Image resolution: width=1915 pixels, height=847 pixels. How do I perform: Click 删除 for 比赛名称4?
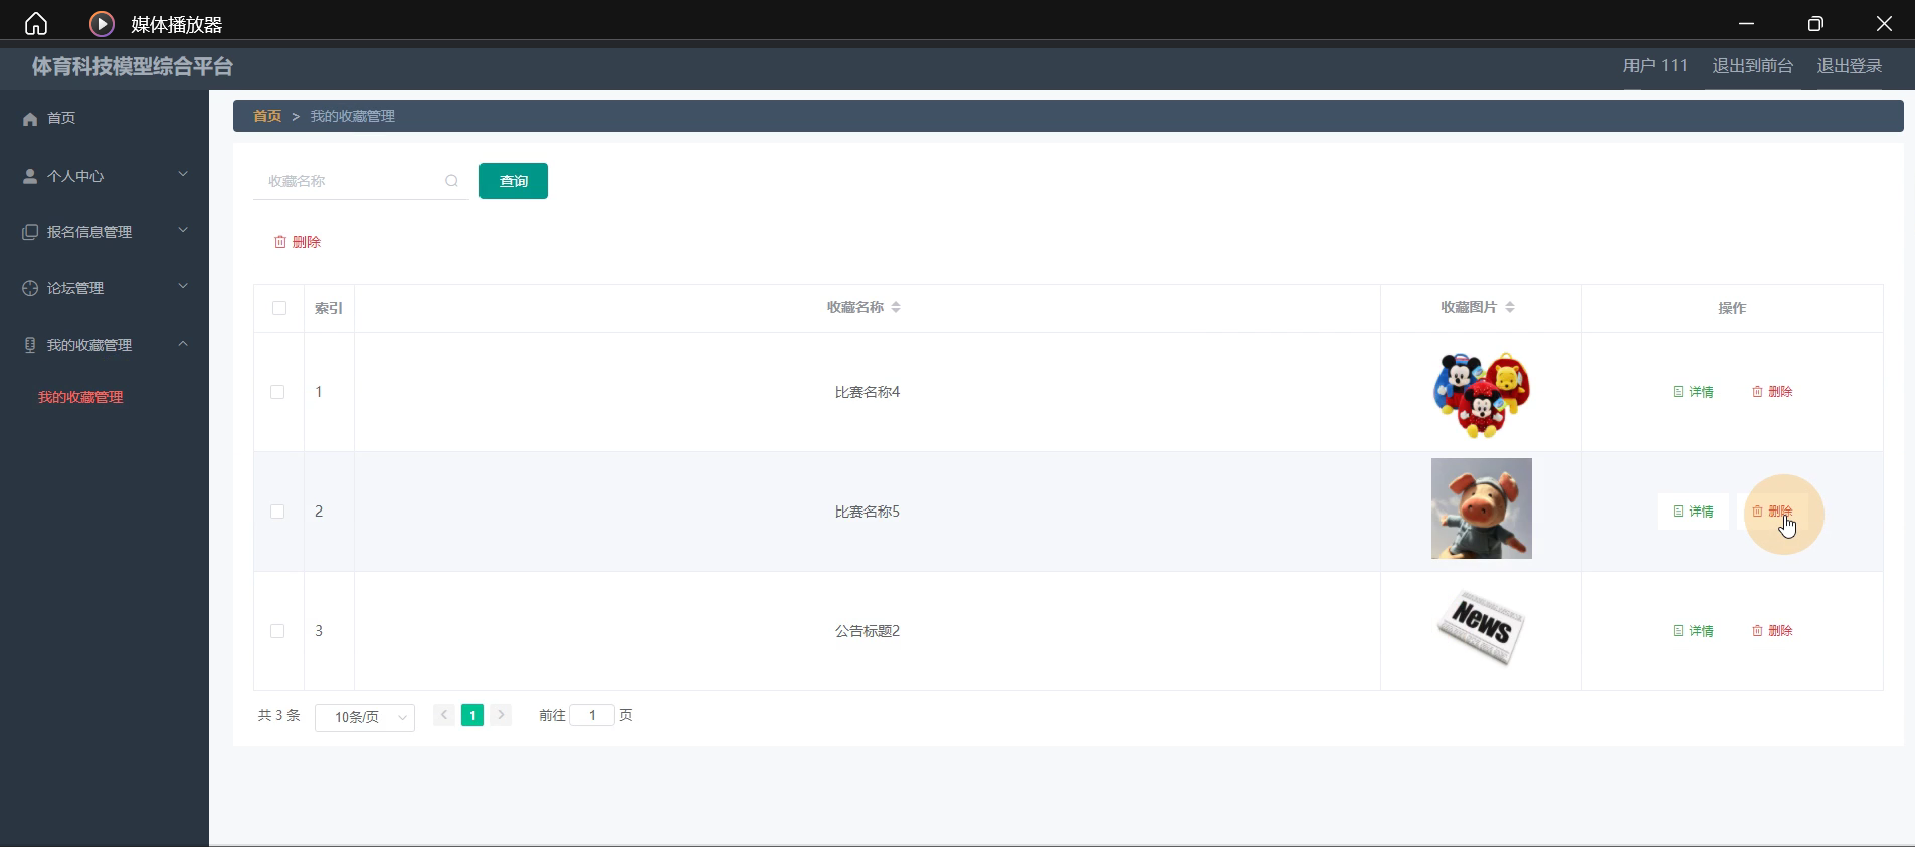pos(1772,392)
